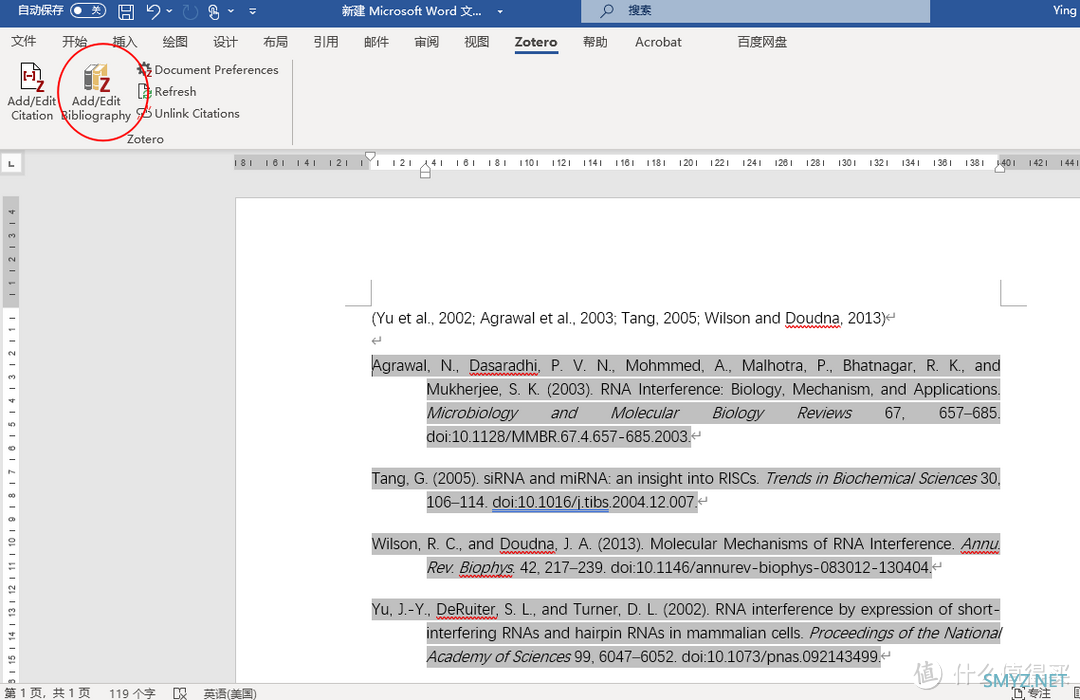Open Zotero Document Preferences
The image size is (1080, 700).
(x=208, y=70)
